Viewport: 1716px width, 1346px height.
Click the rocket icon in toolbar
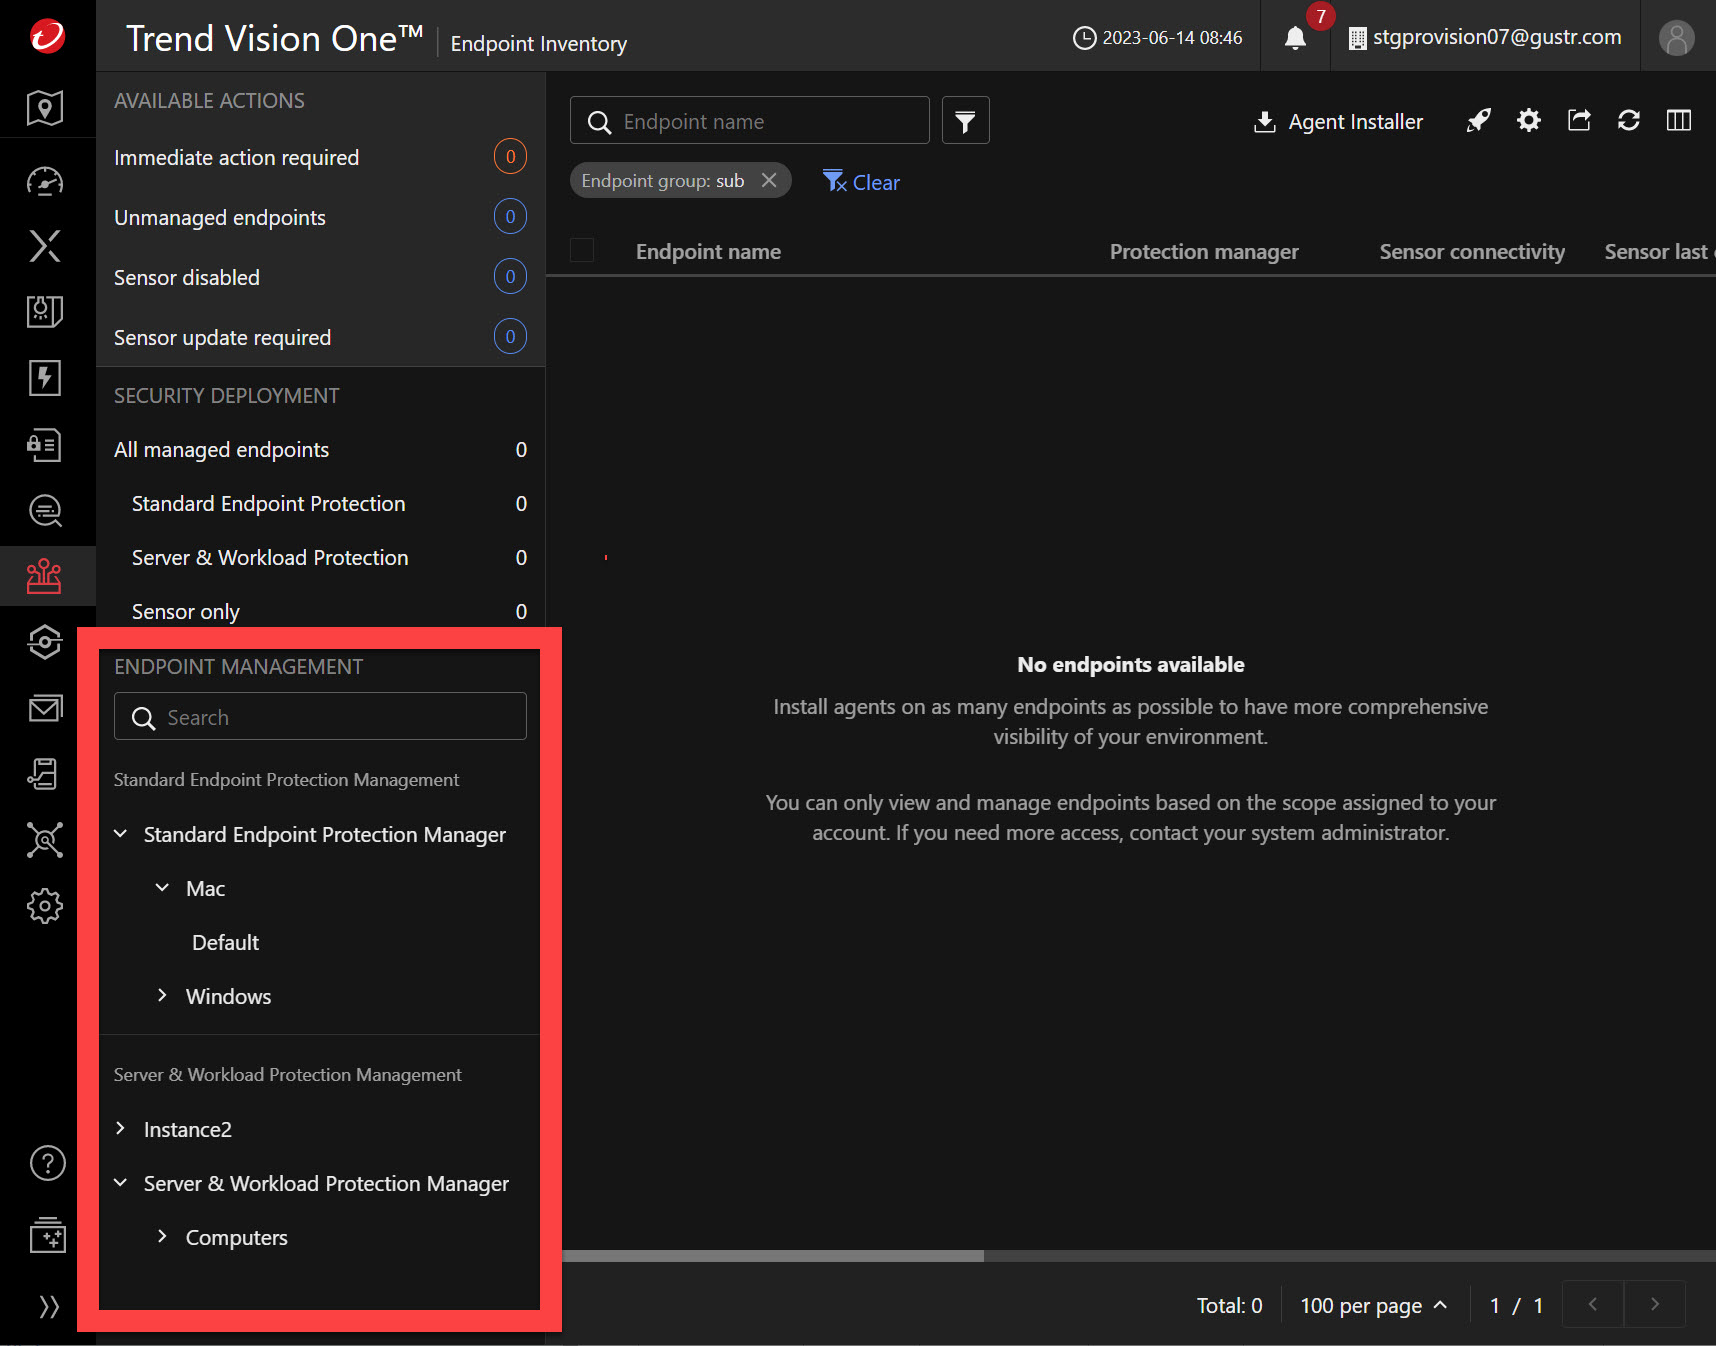[1478, 121]
